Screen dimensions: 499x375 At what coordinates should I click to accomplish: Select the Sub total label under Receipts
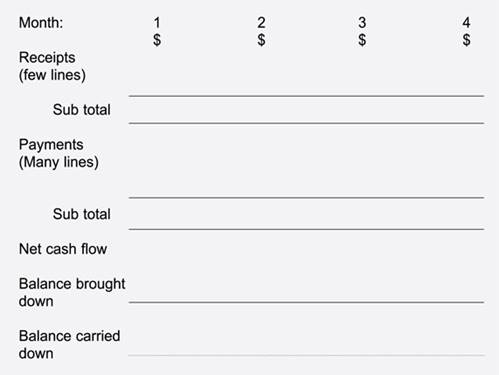click(x=82, y=110)
